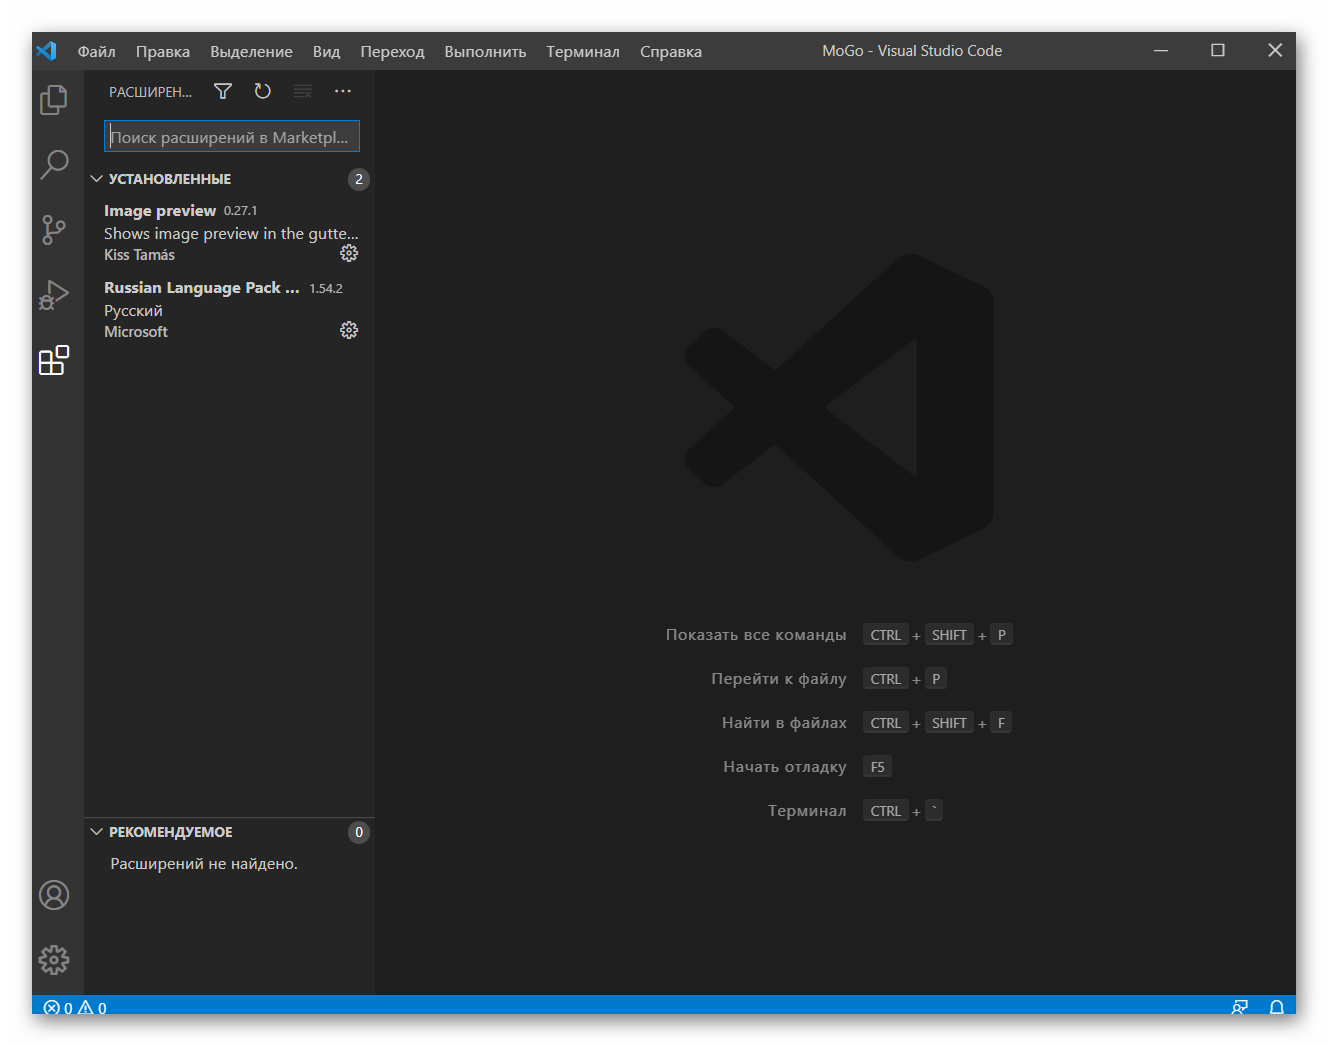This screenshot has width=1328, height=1046.
Task: Open the Выделение menu
Action: (251, 51)
